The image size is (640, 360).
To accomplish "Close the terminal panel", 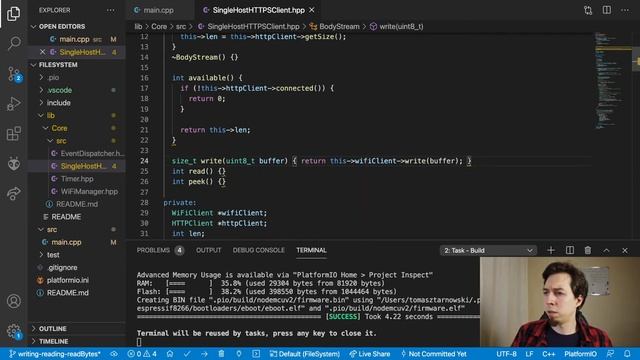I will click(625, 250).
